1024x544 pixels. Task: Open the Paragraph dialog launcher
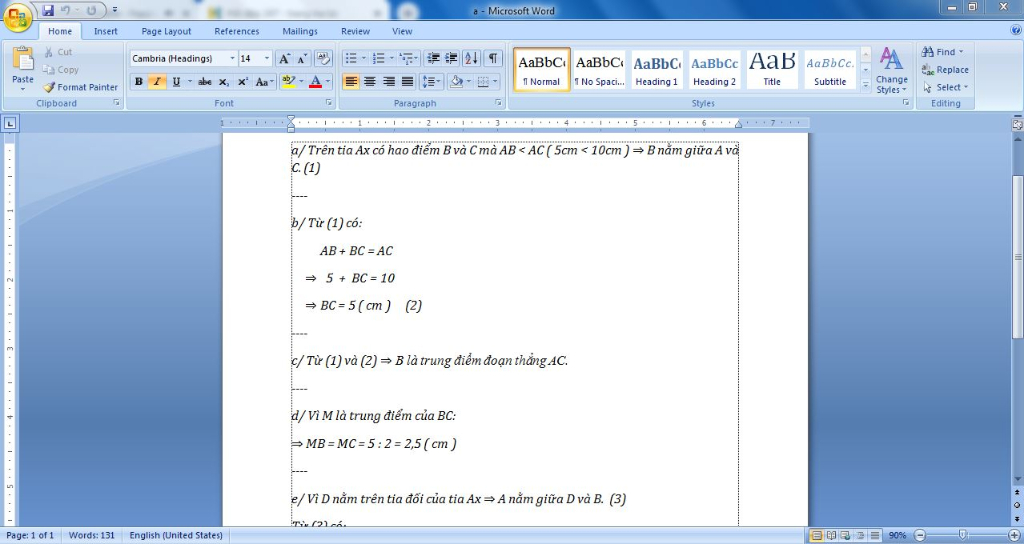[x=498, y=103]
